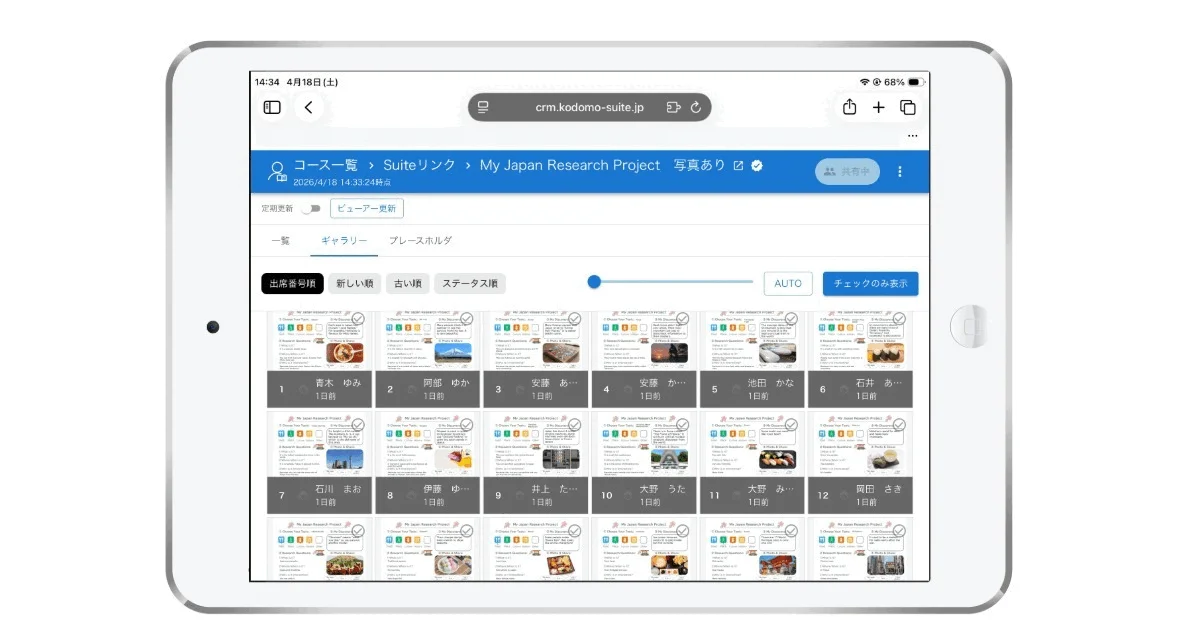The image size is (1200, 630).
Task: Open the three-dot menu in the blue header
Action: tap(900, 171)
